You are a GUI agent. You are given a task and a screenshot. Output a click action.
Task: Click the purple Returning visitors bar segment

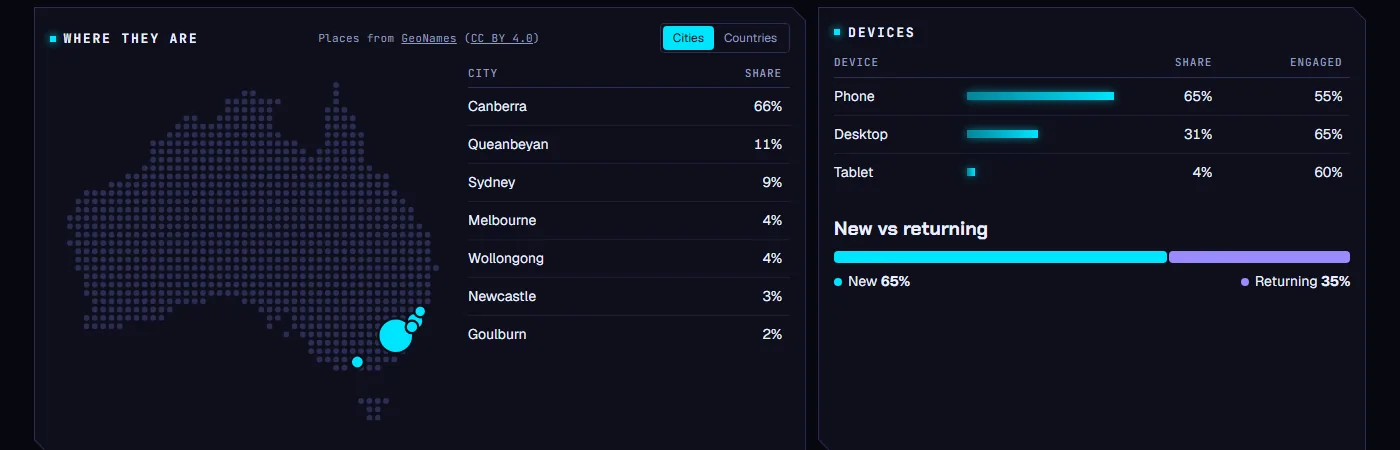tap(1259, 257)
